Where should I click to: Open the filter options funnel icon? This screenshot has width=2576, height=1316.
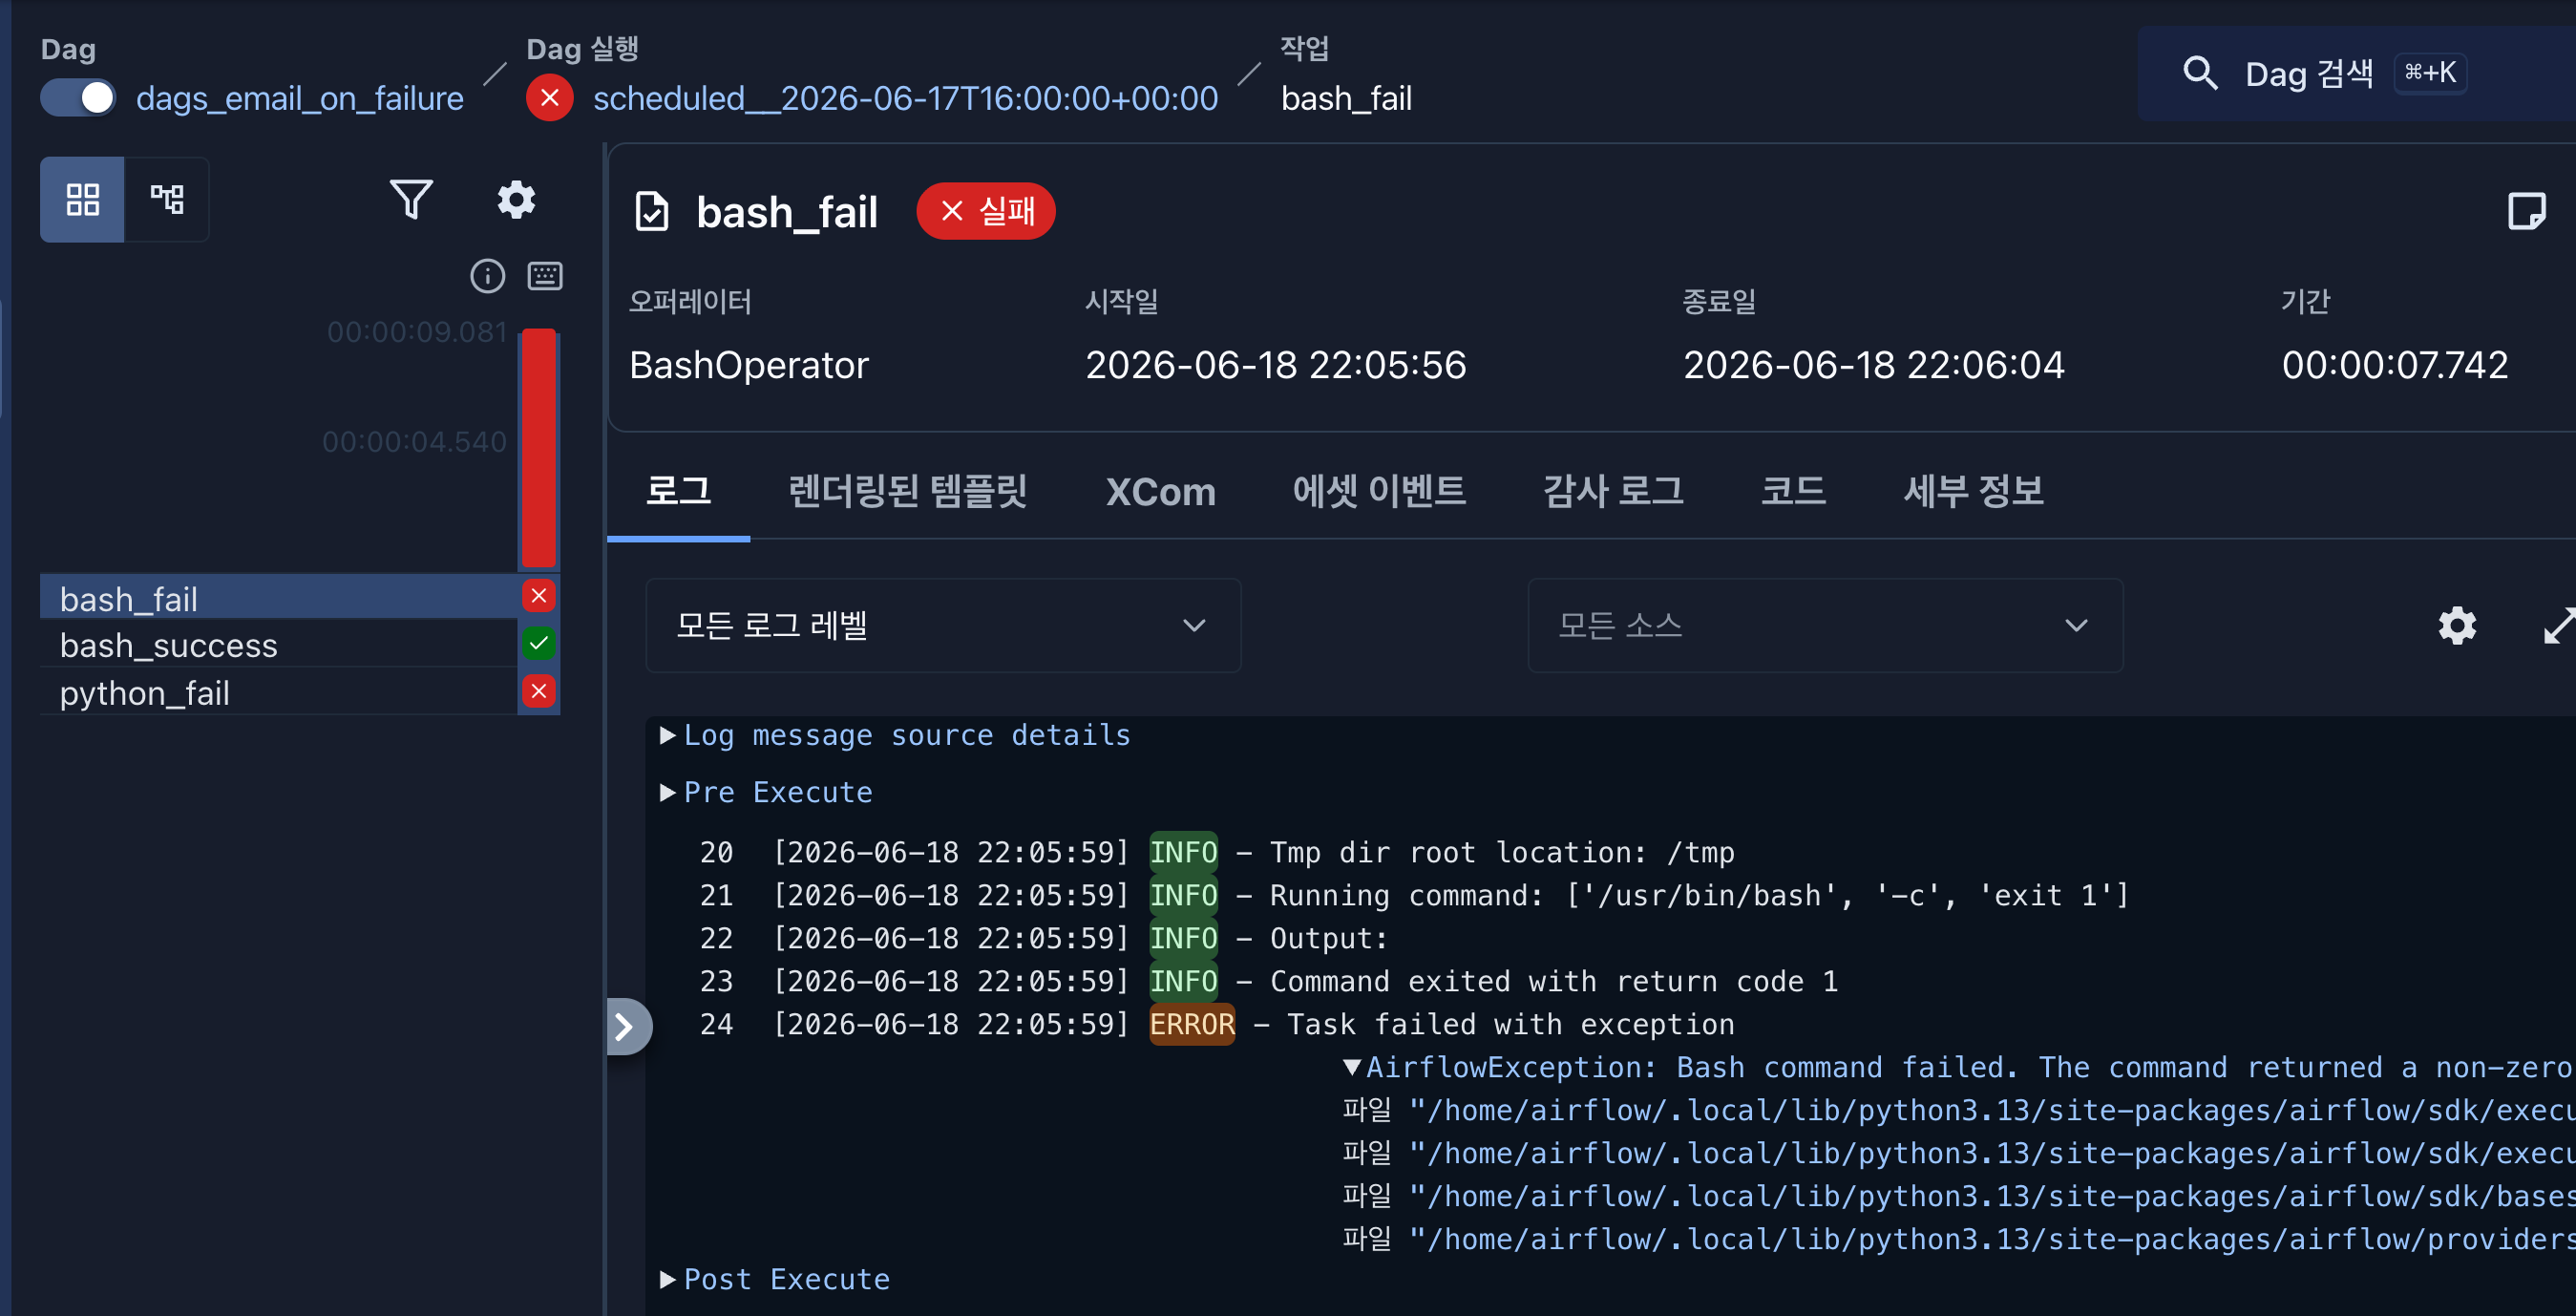(x=410, y=199)
